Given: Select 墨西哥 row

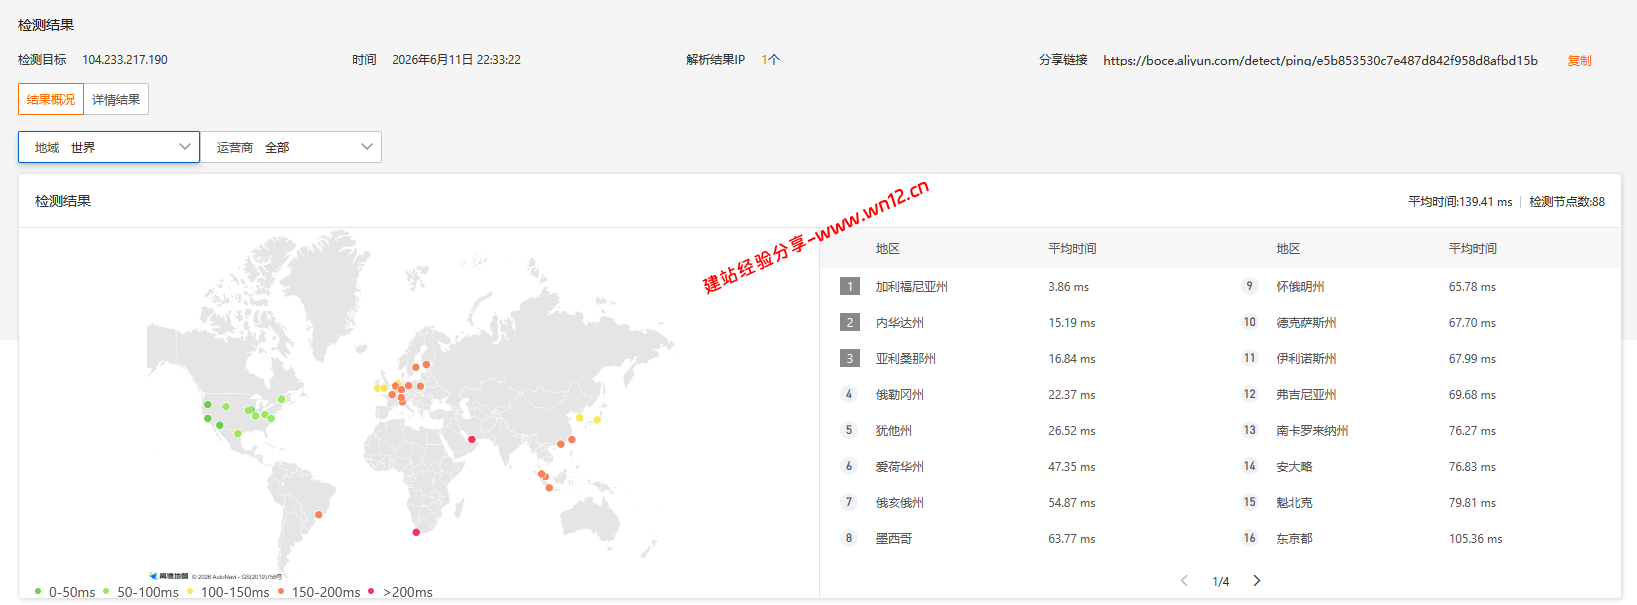Looking at the screenshot, I should pos(1020,538).
